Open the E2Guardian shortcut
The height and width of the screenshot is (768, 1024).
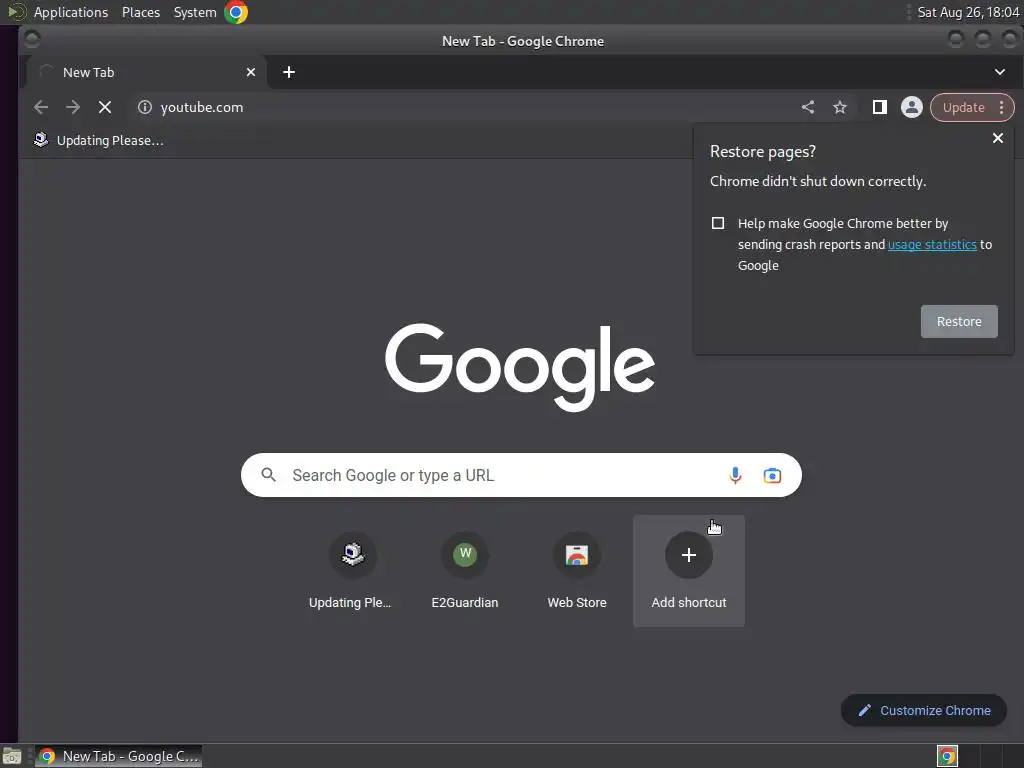click(465, 571)
